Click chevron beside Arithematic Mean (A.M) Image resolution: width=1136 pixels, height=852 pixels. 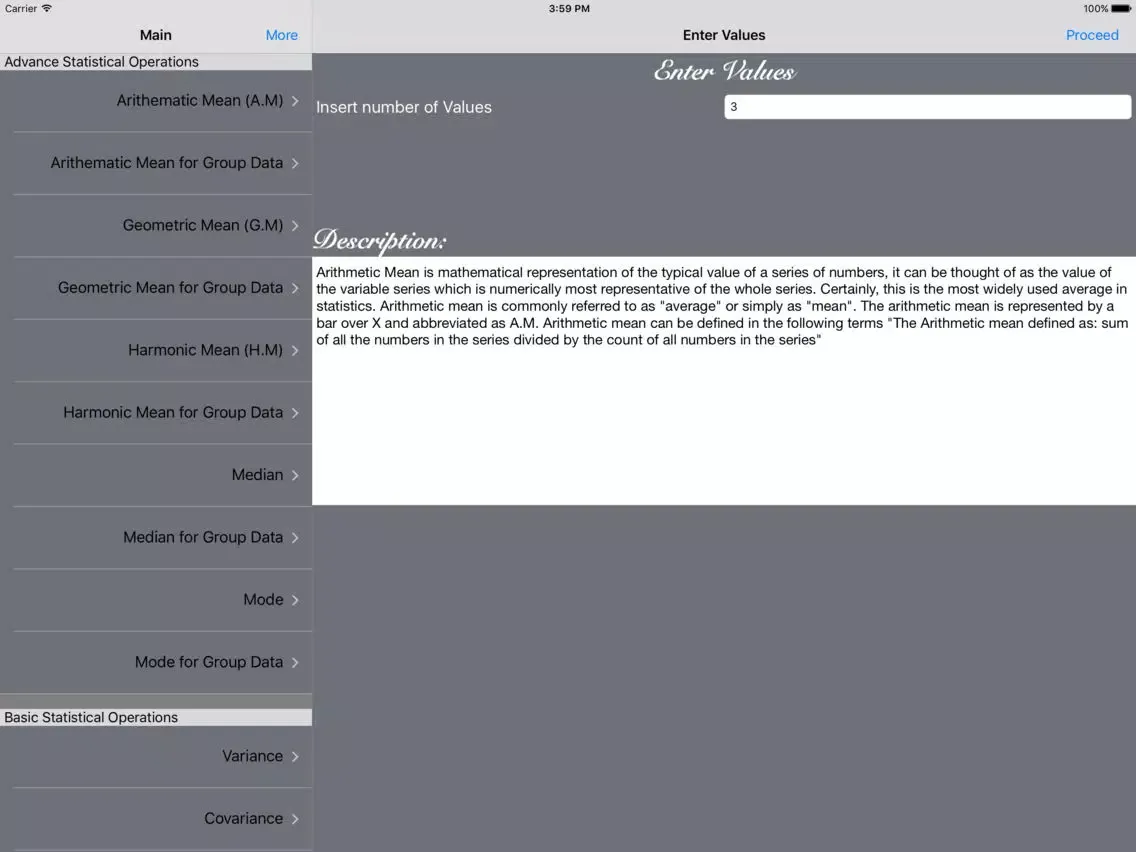pos(295,101)
